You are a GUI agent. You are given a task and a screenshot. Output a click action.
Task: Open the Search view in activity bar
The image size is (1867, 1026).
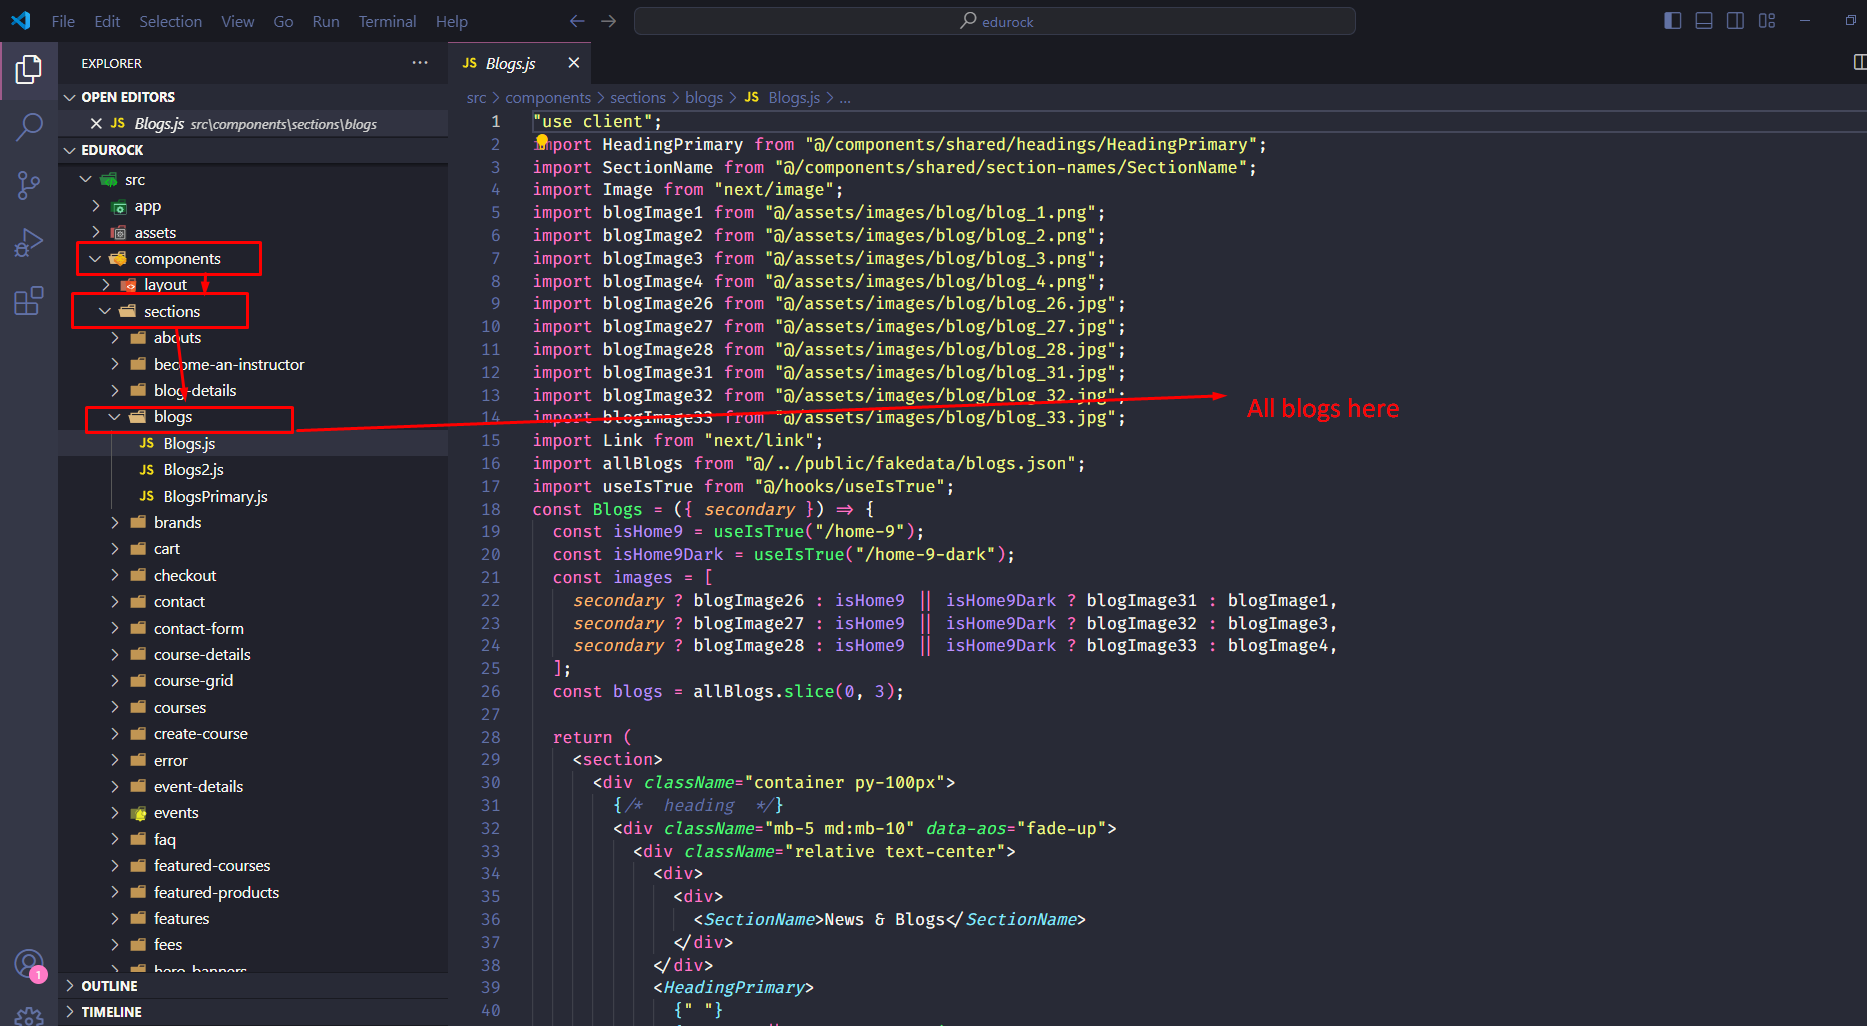coord(29,127)
